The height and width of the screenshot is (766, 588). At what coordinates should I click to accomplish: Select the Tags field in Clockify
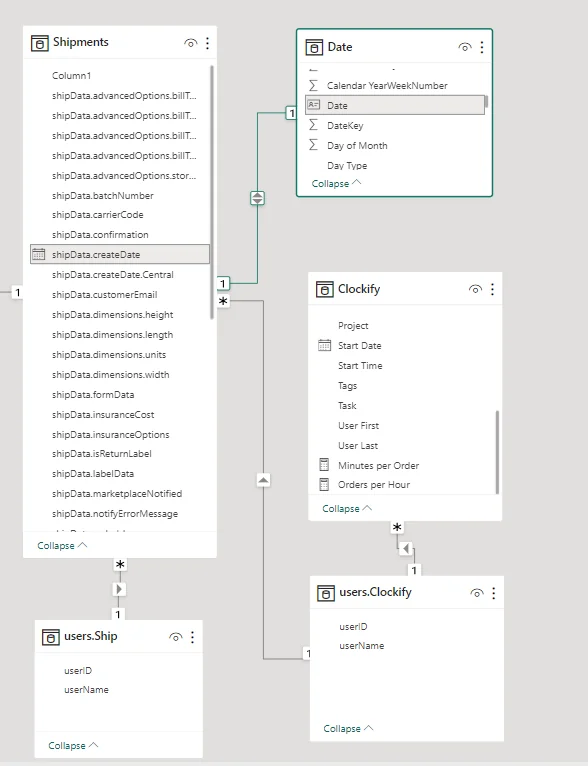click(347, 386)
